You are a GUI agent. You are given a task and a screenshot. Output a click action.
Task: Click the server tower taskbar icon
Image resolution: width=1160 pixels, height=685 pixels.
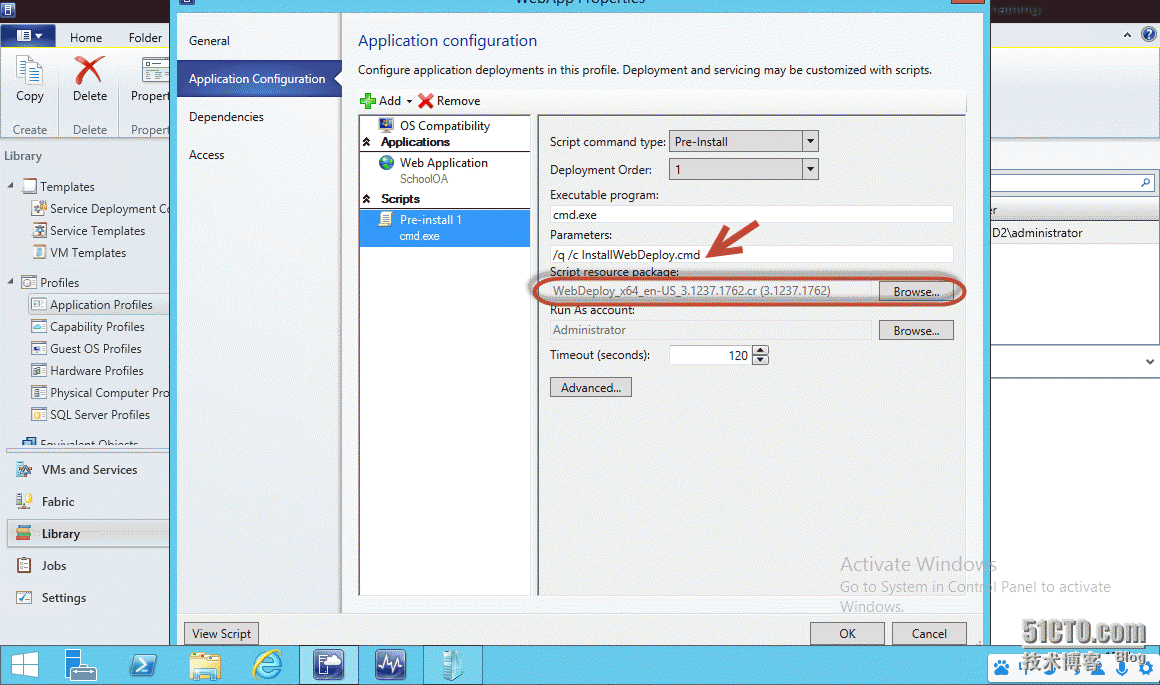(452, 665)
